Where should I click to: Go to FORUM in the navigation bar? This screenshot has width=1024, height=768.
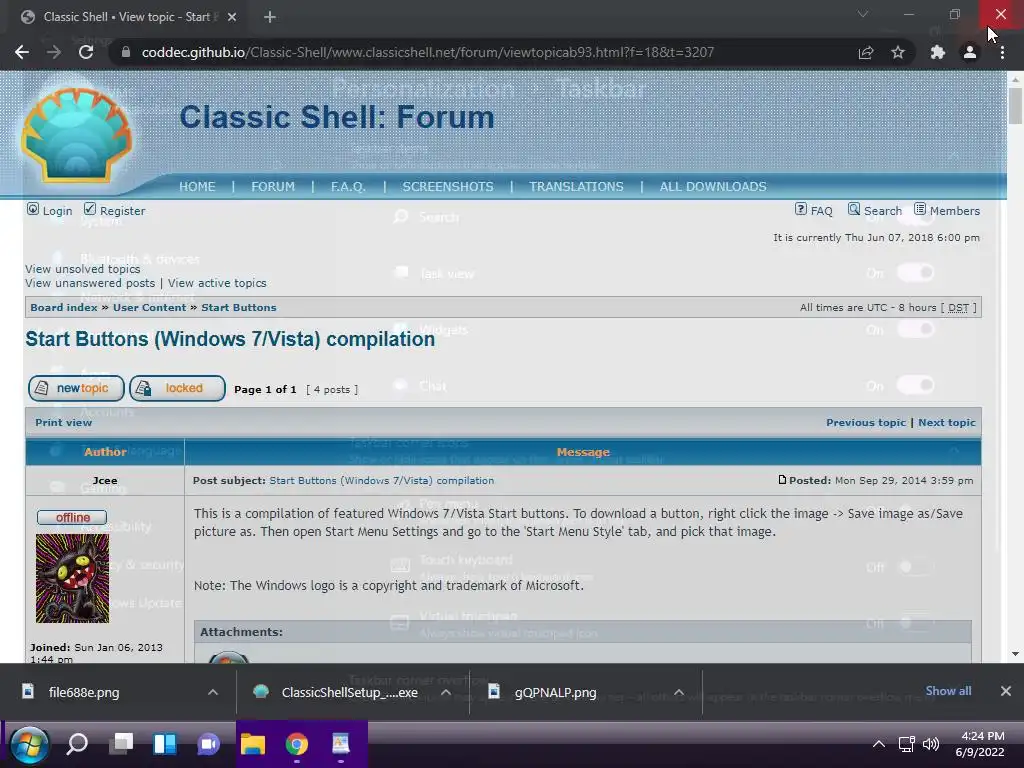click(273, 187)
